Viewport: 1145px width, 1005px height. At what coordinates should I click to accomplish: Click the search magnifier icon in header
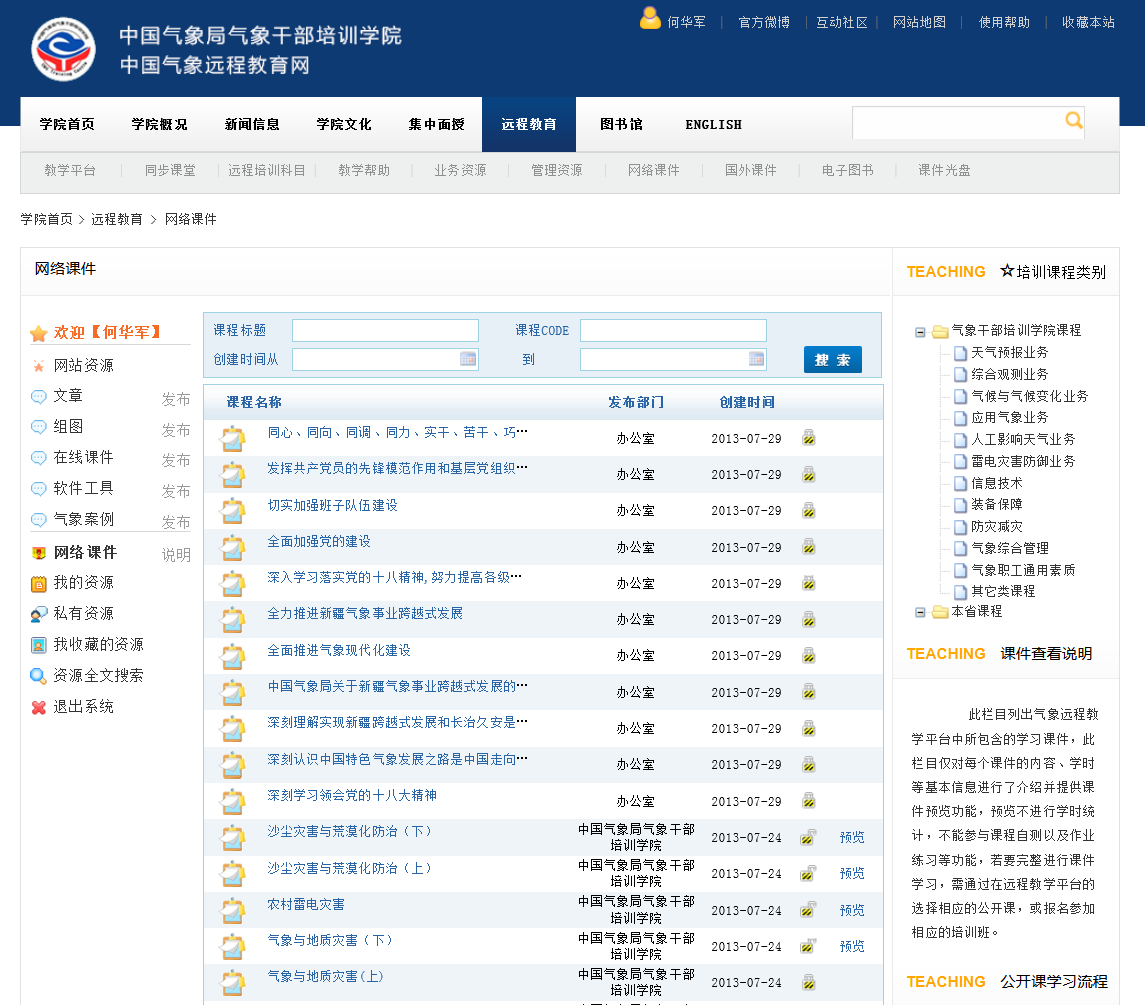1074,121
